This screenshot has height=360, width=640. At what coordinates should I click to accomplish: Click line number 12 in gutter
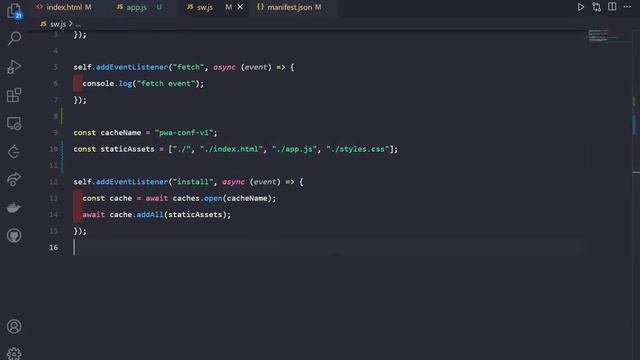(x=53, y=182)
